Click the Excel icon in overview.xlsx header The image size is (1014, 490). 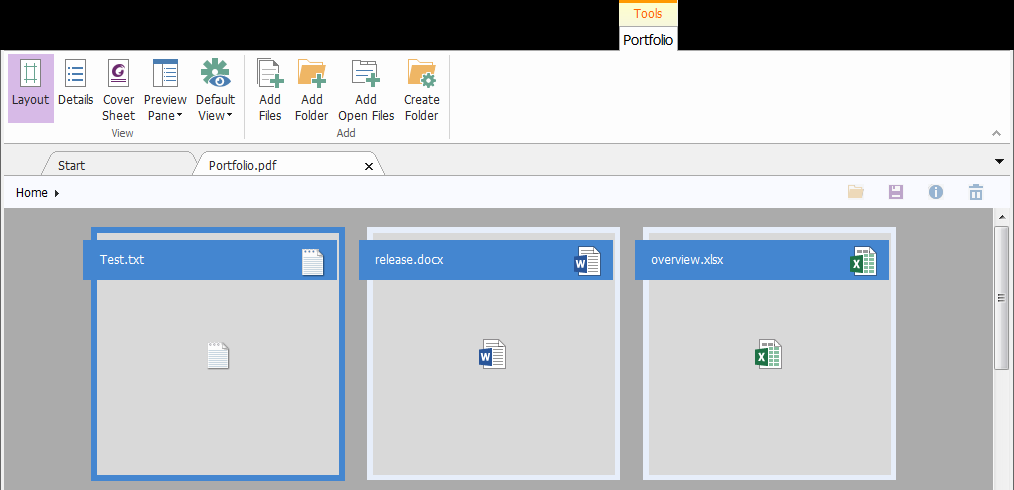tap(863, 261)
